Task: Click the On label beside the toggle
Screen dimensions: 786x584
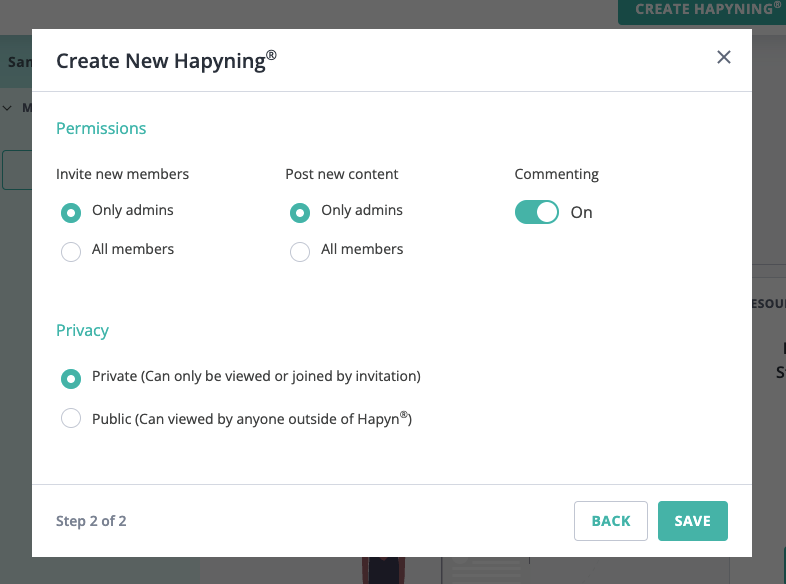Action: pyautogui.click(x=581, y=213)
